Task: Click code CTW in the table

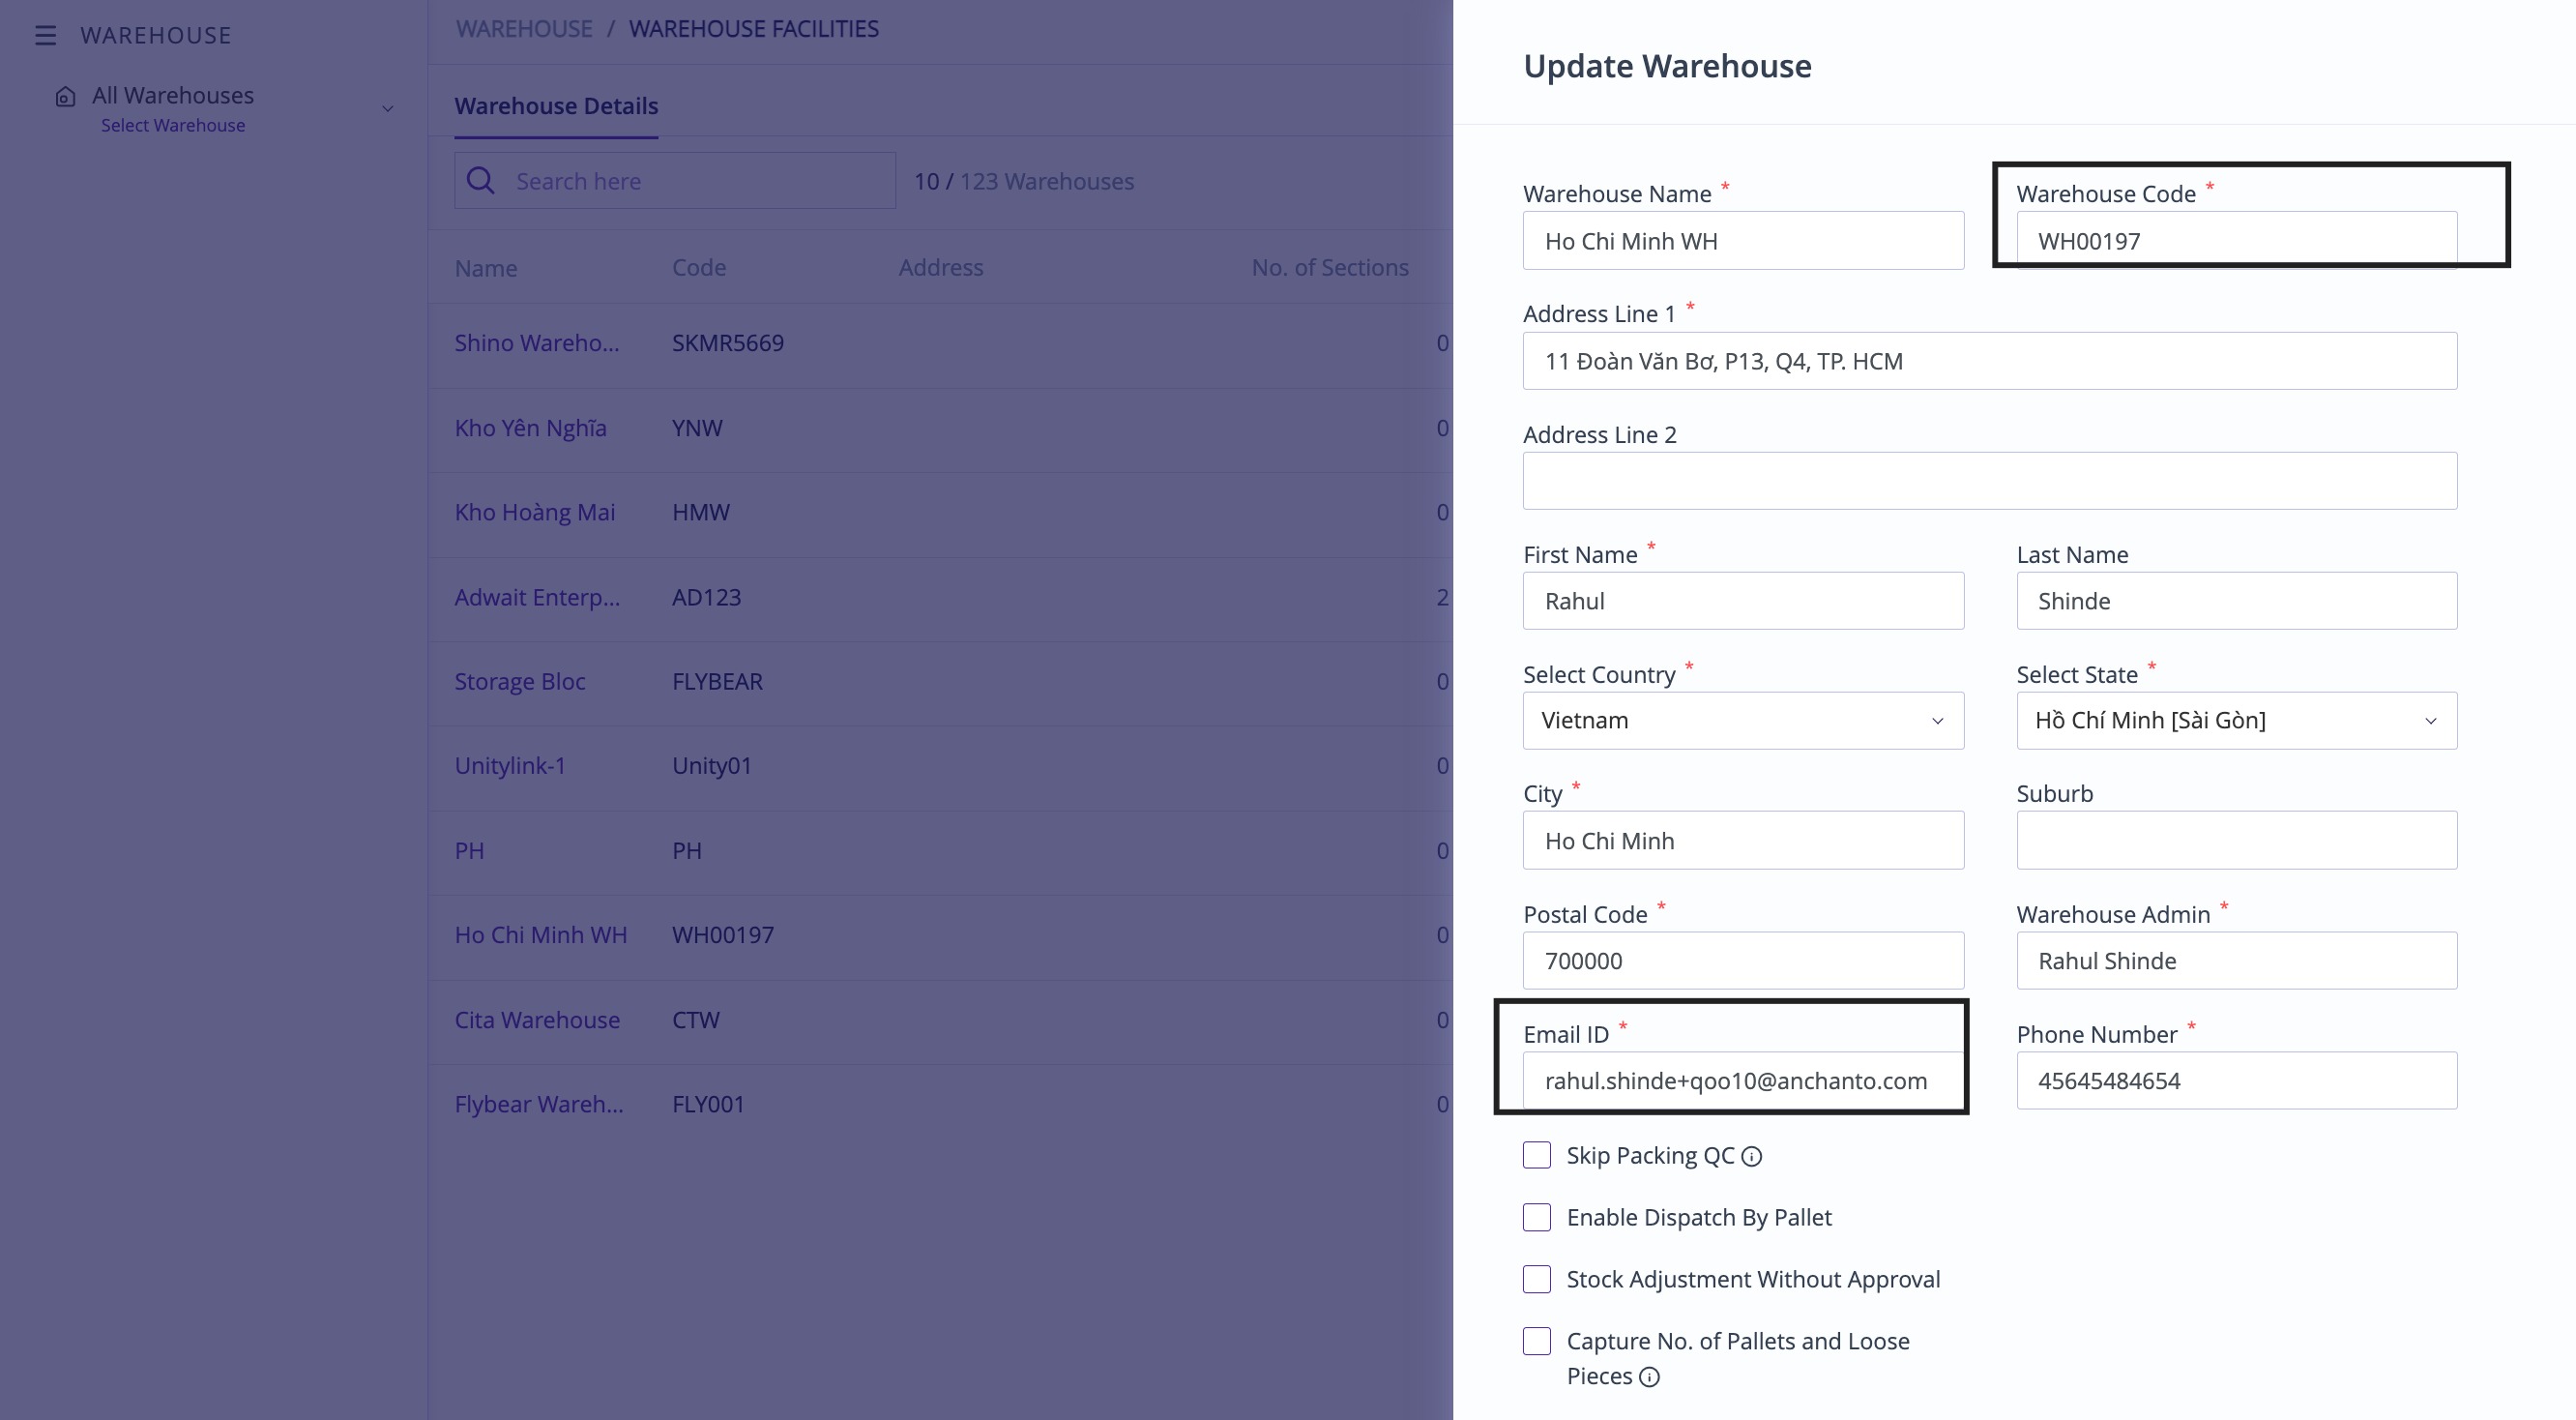Action: point(695,1020)
